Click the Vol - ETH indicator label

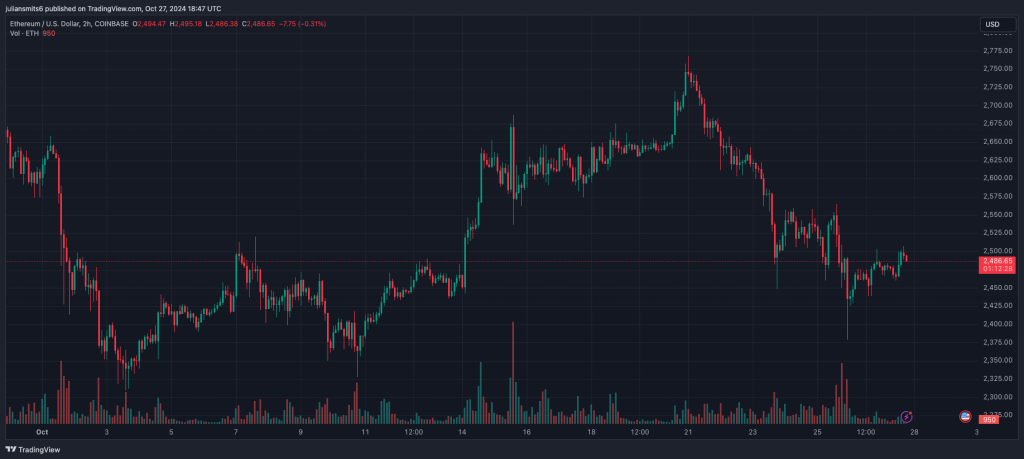point(22,32)
